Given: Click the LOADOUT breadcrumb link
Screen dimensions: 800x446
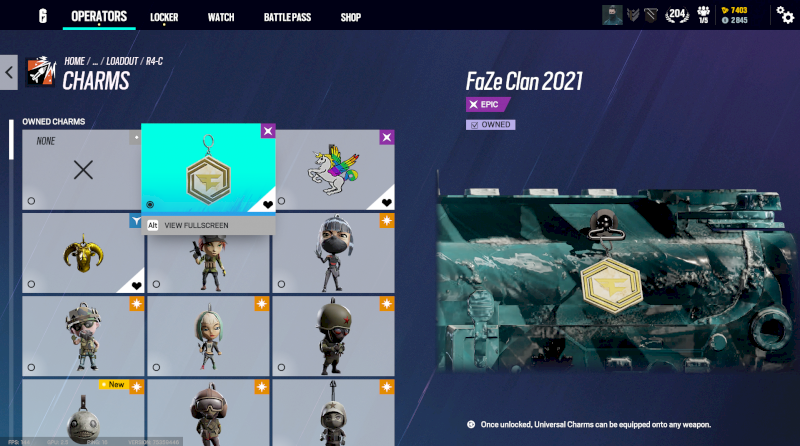Looking at the screenshot, I should pyautogui.click(x=122, y=61).
